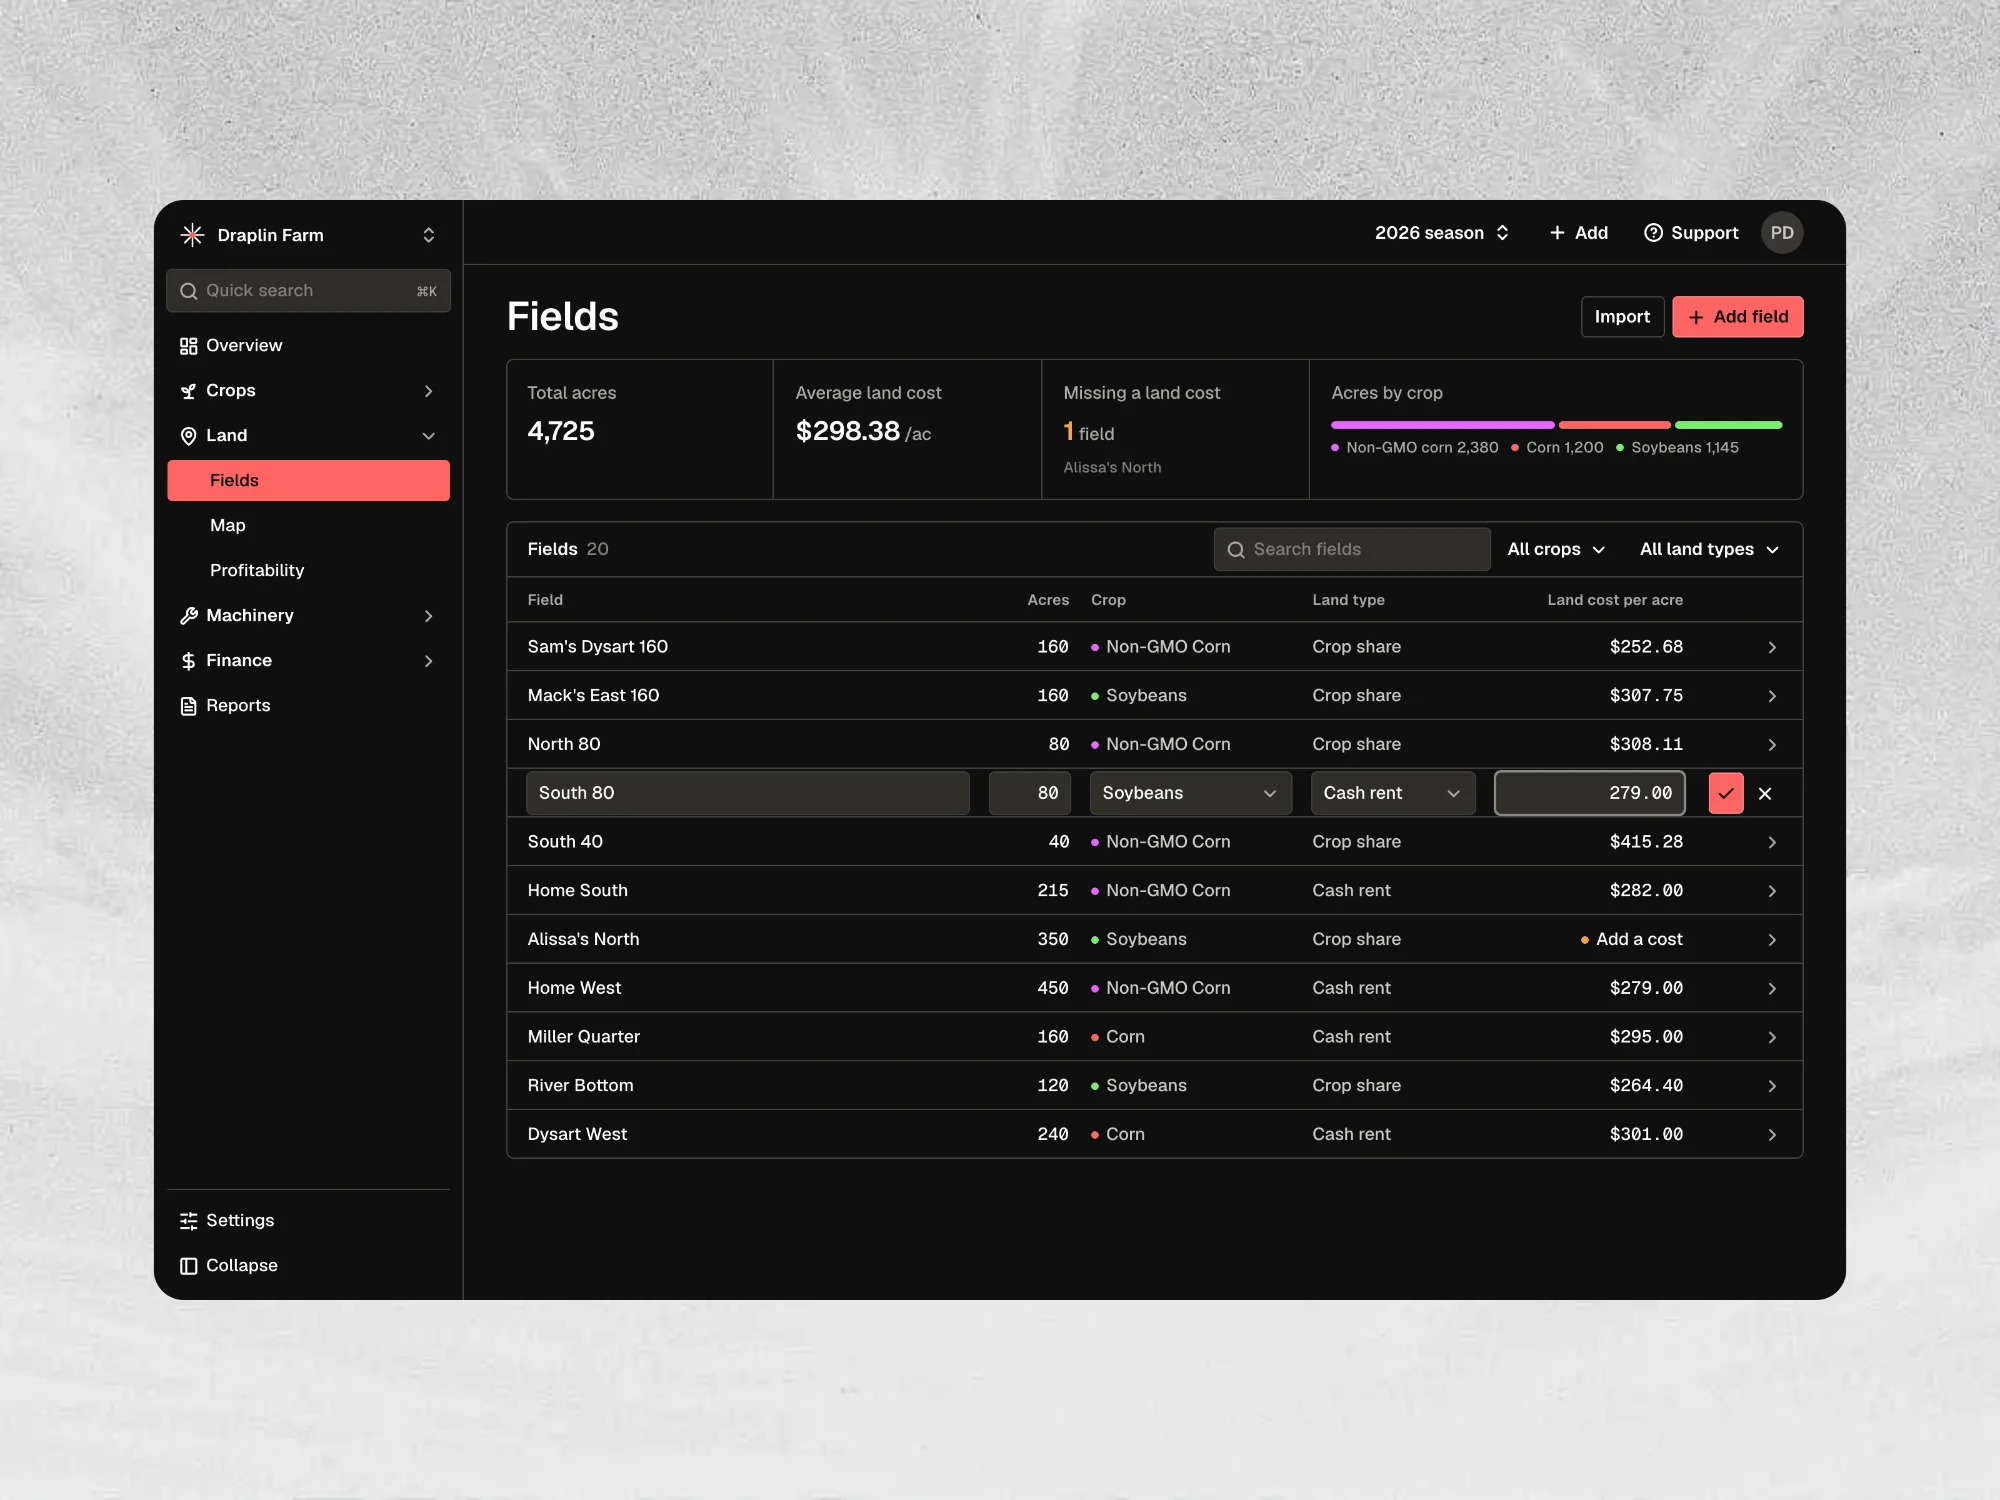Image resolution: width=2000 pixels, height=1500 pixels.
Task: Click the Add field button
Action: coord(1738,317)
